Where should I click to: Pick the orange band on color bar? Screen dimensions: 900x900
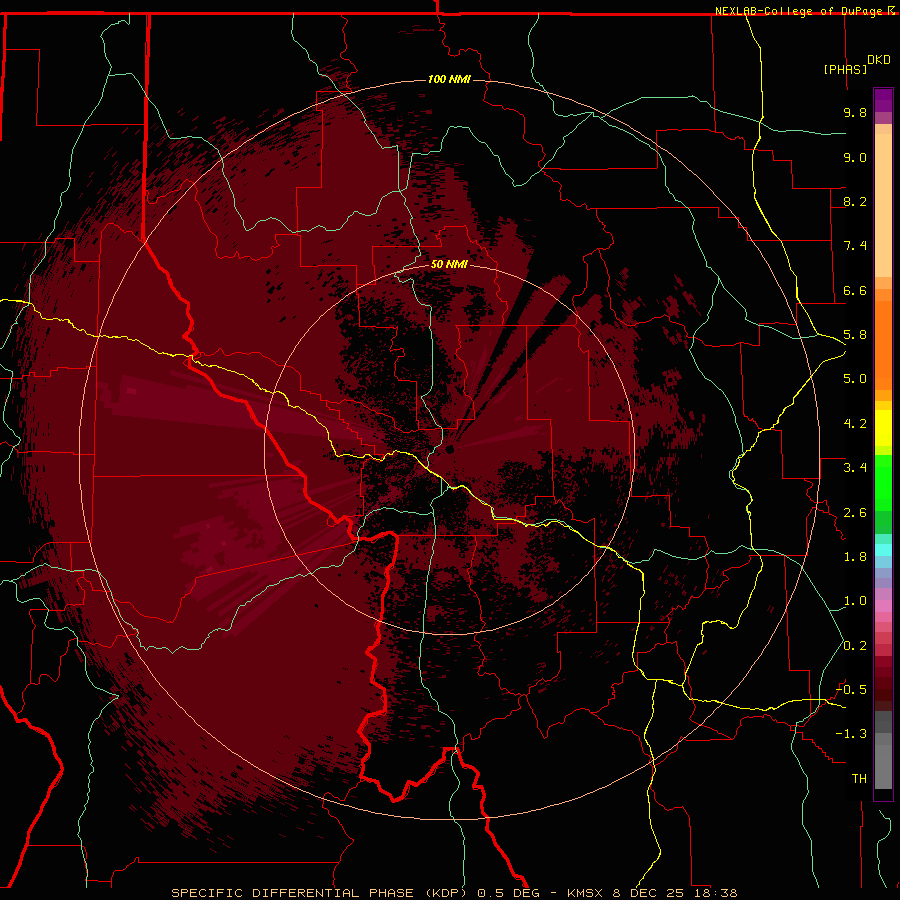pos(883,345)
